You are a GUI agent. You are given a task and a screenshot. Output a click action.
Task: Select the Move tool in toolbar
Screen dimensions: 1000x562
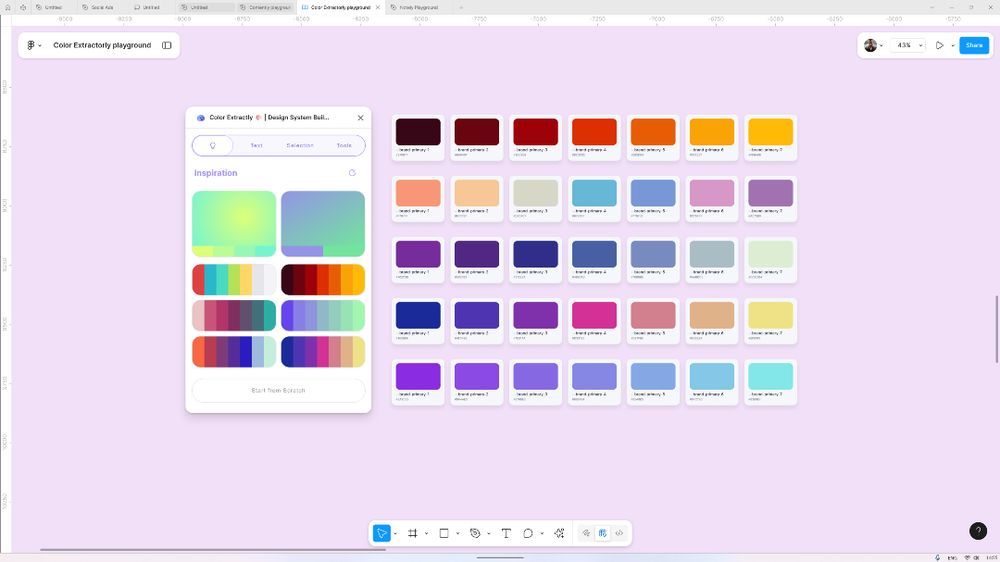pos(382,533)
